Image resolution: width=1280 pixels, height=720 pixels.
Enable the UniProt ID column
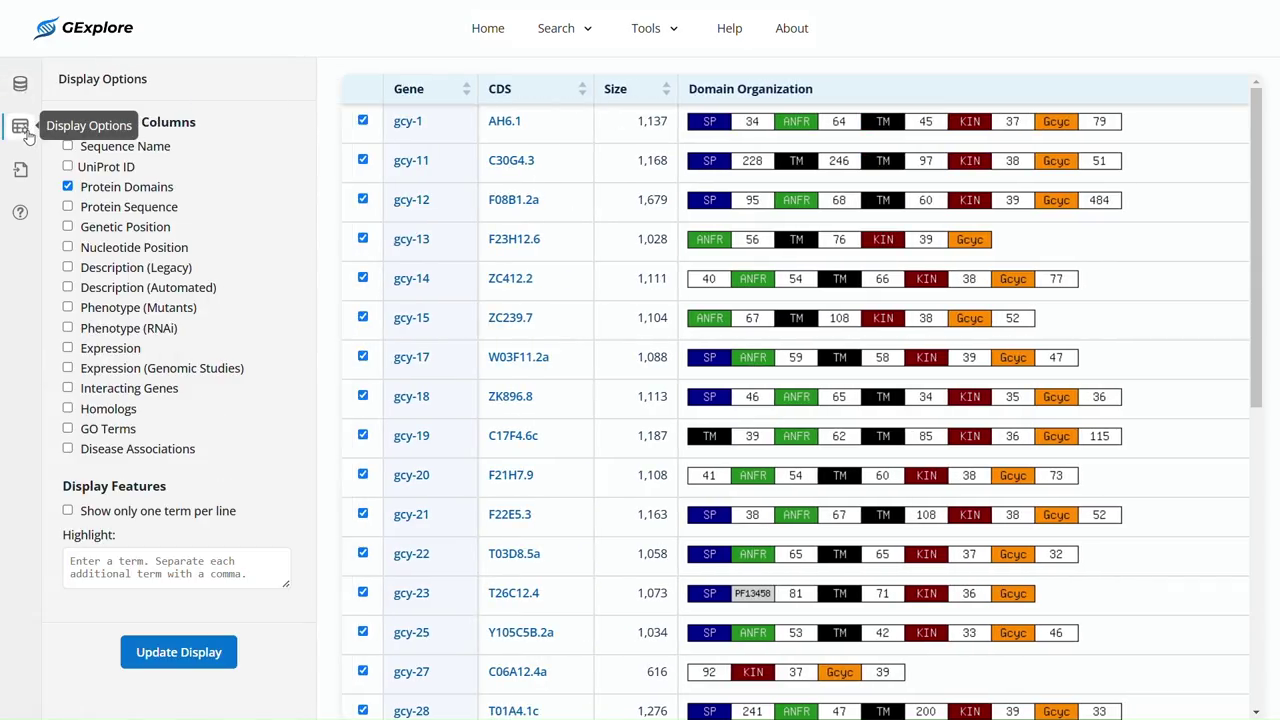click(x=68, y=166)
